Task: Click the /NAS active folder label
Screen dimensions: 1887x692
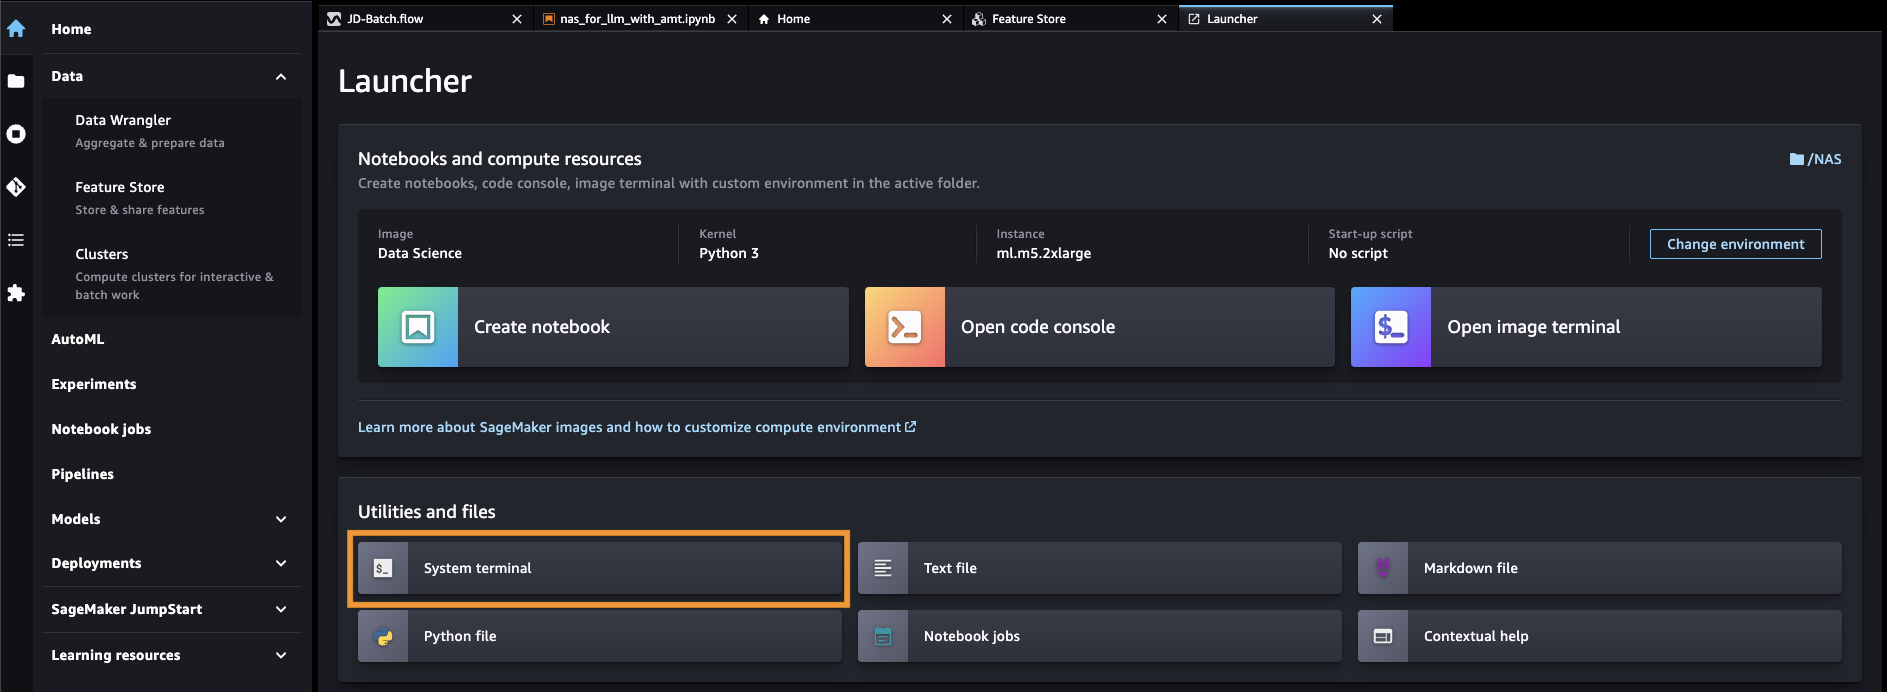Action: tap(1824, 159)
